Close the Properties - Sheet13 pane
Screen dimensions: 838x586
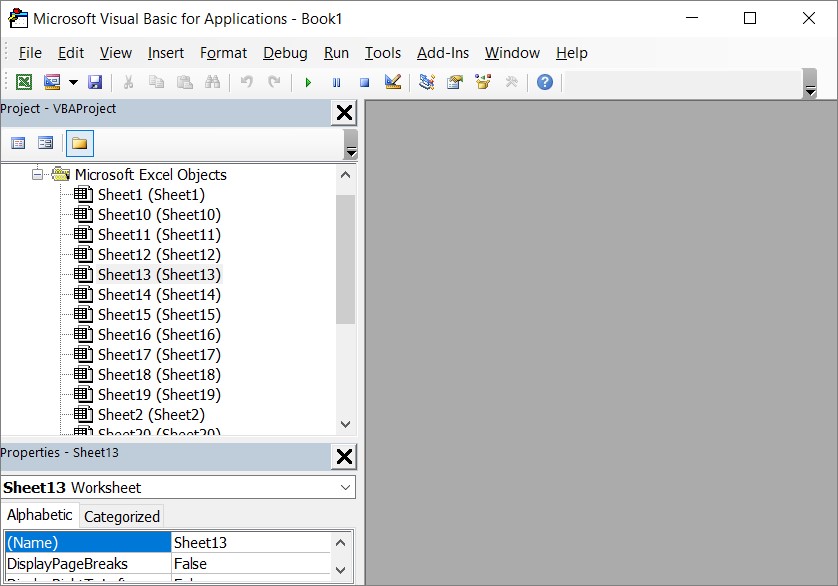[344, 457]
